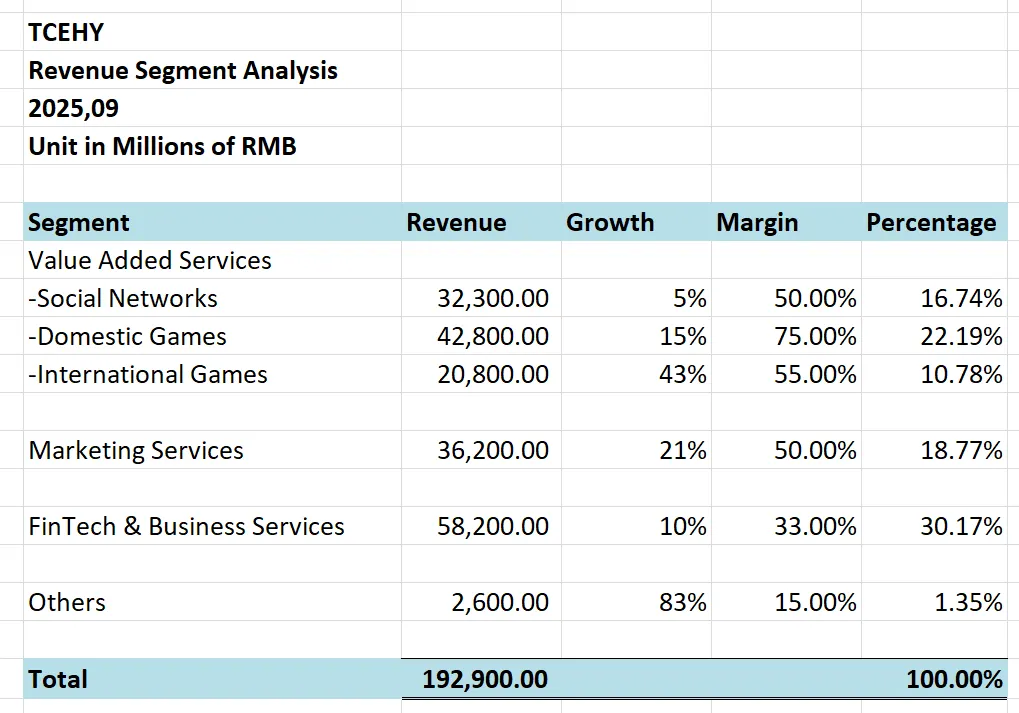Select the TCEHY title cell

point(66,32)
